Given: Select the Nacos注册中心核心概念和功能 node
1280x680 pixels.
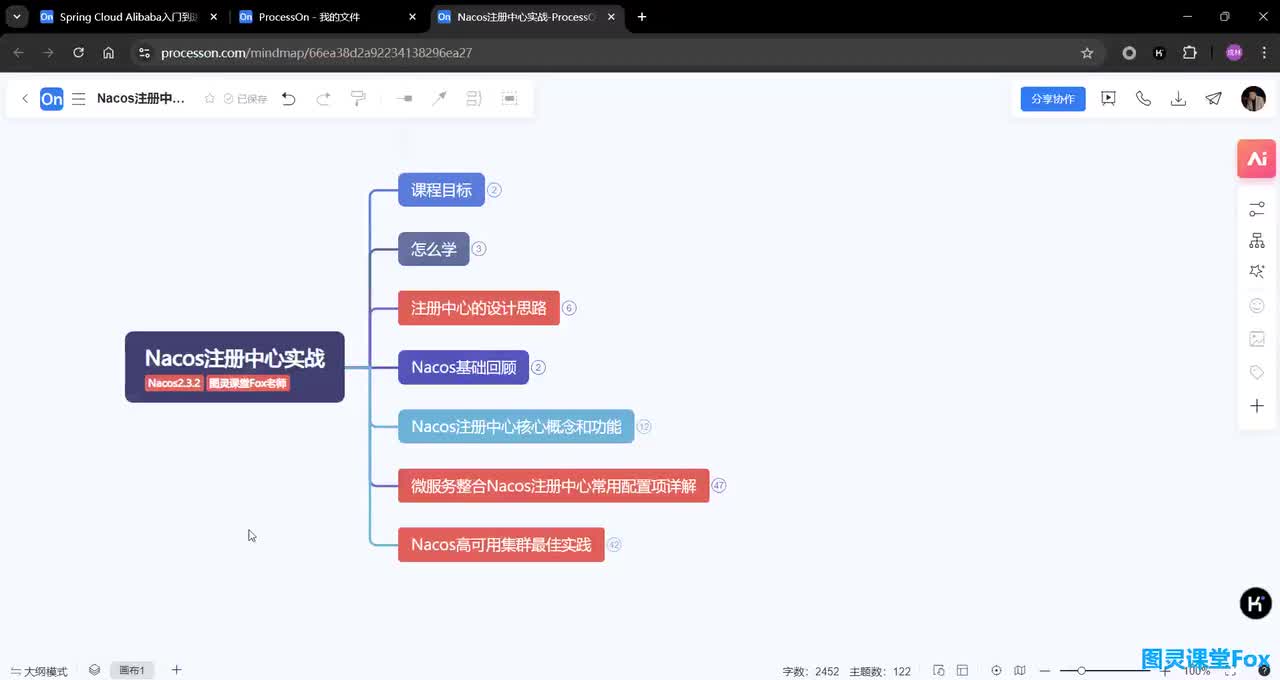Looking at the screenshot, I should 516,426.
